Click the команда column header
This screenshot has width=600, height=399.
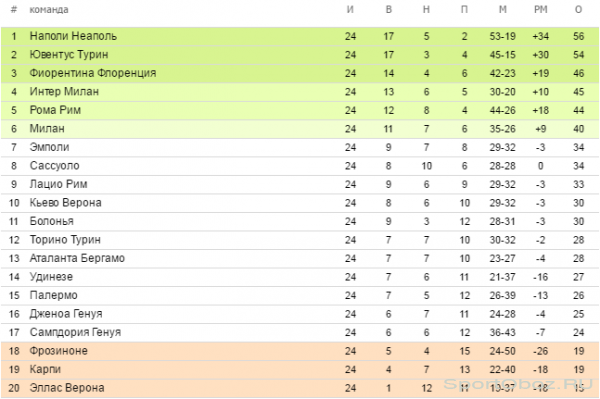(49, 10)
